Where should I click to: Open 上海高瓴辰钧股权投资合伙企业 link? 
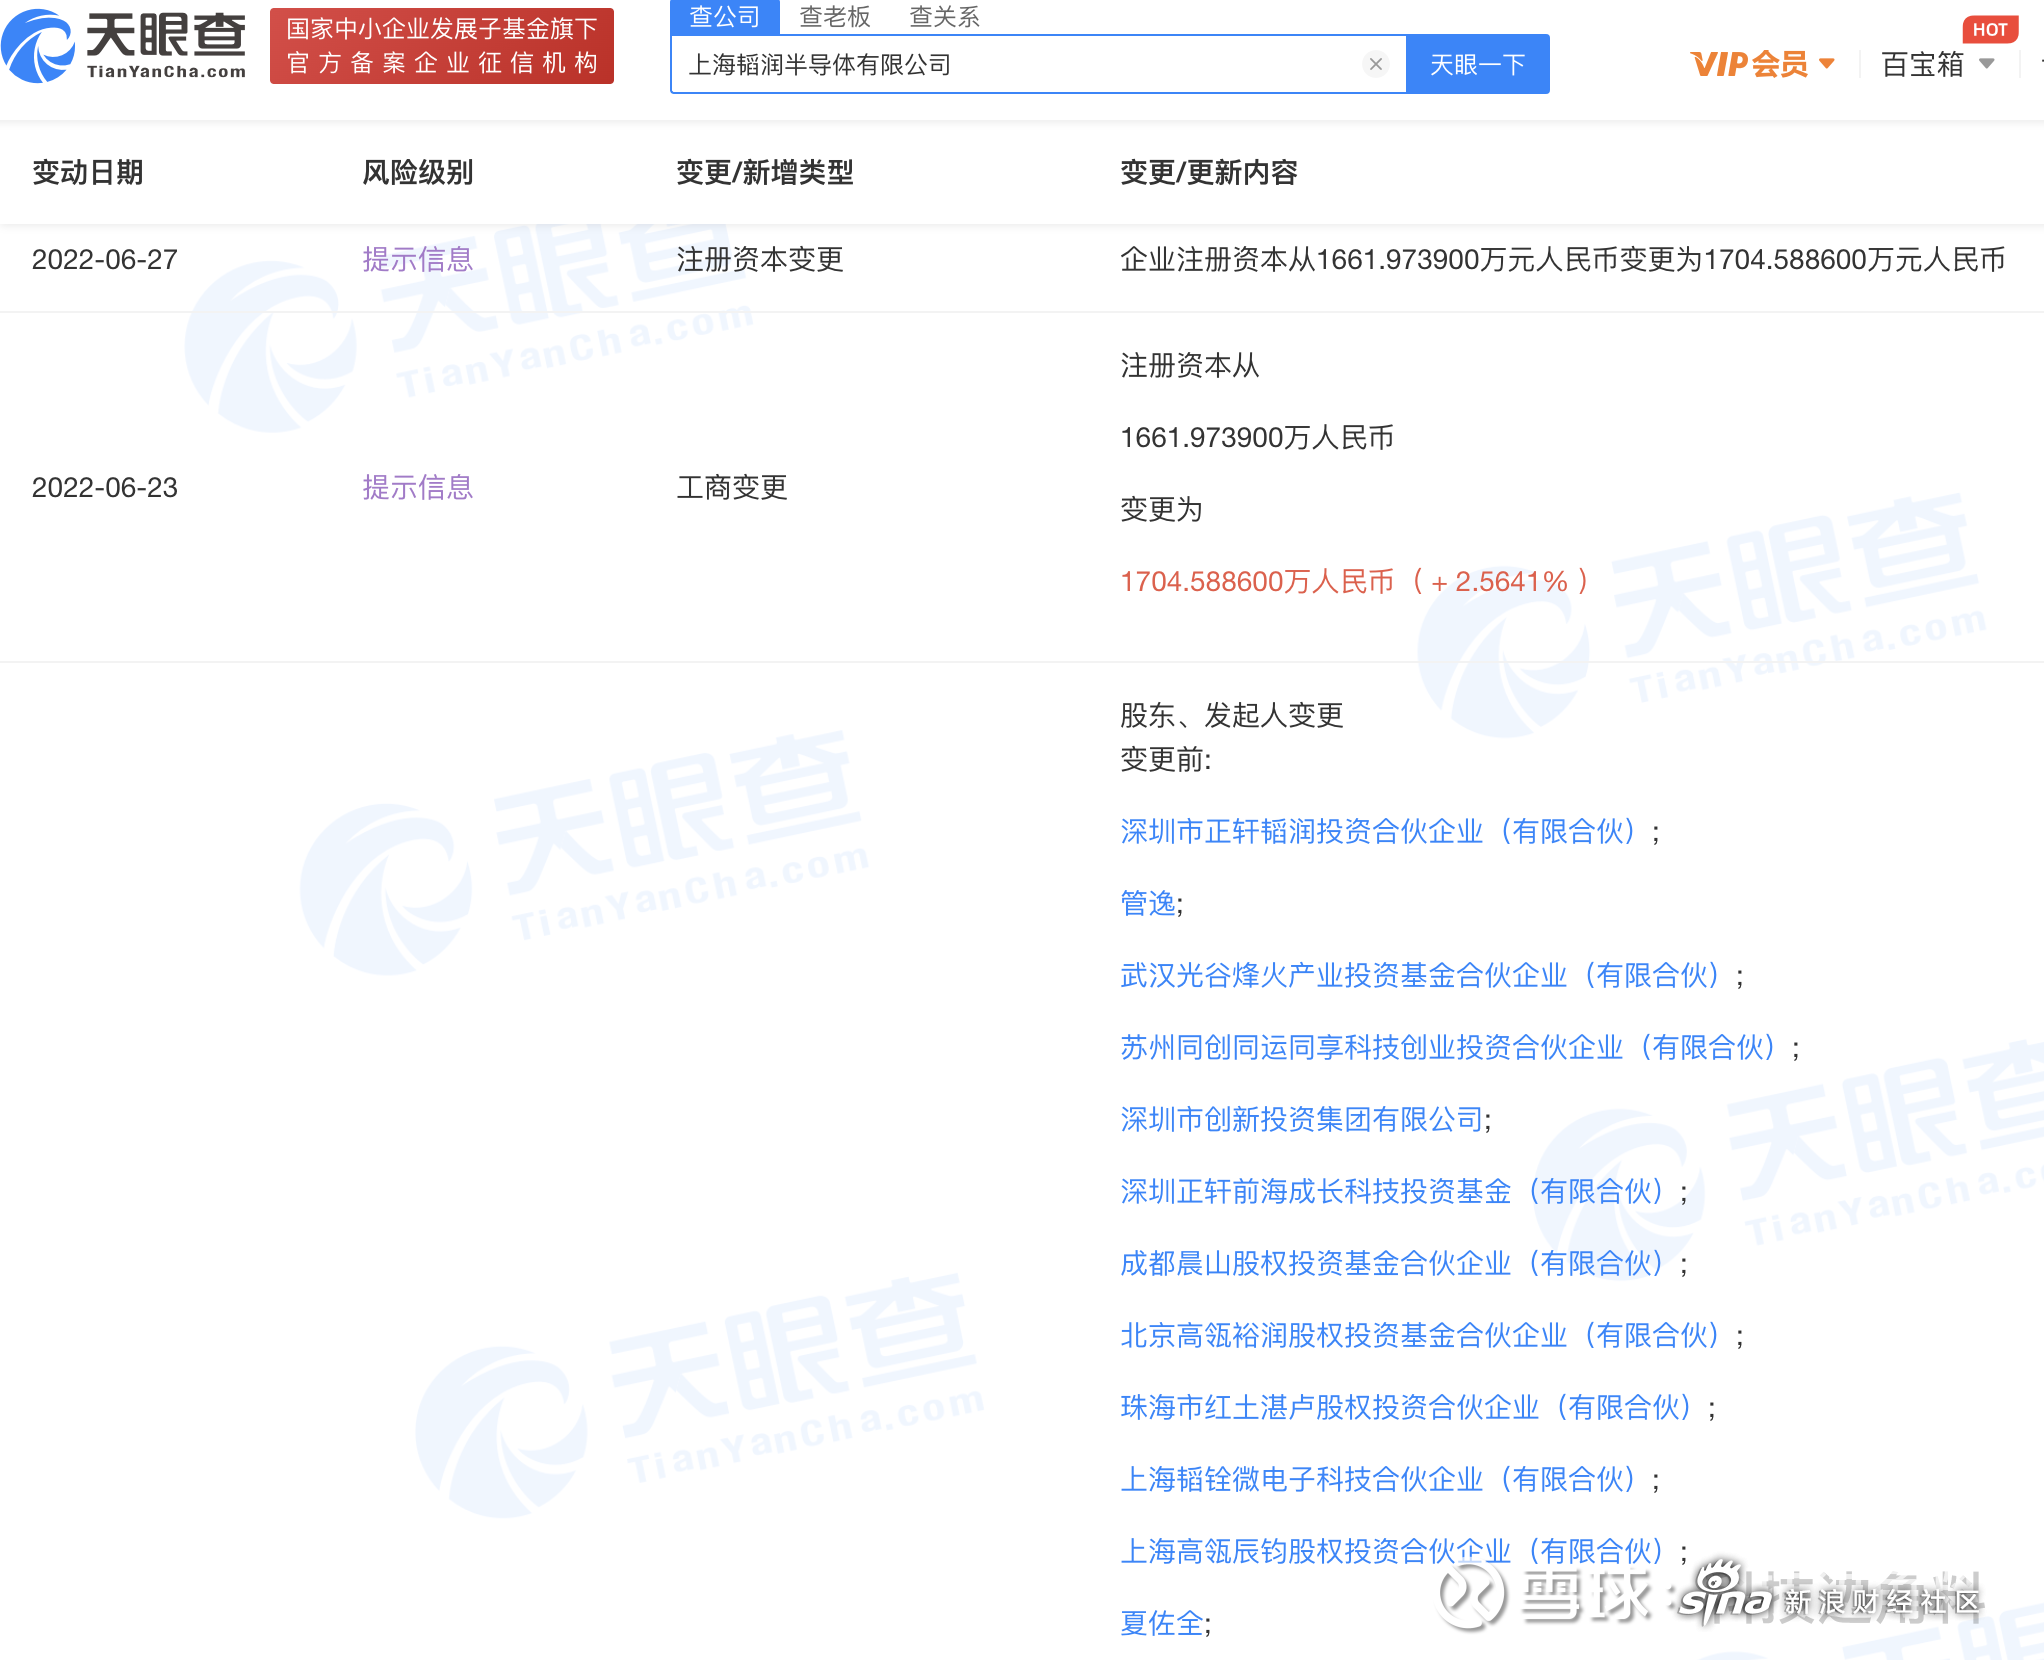tap(1393, 1552)
